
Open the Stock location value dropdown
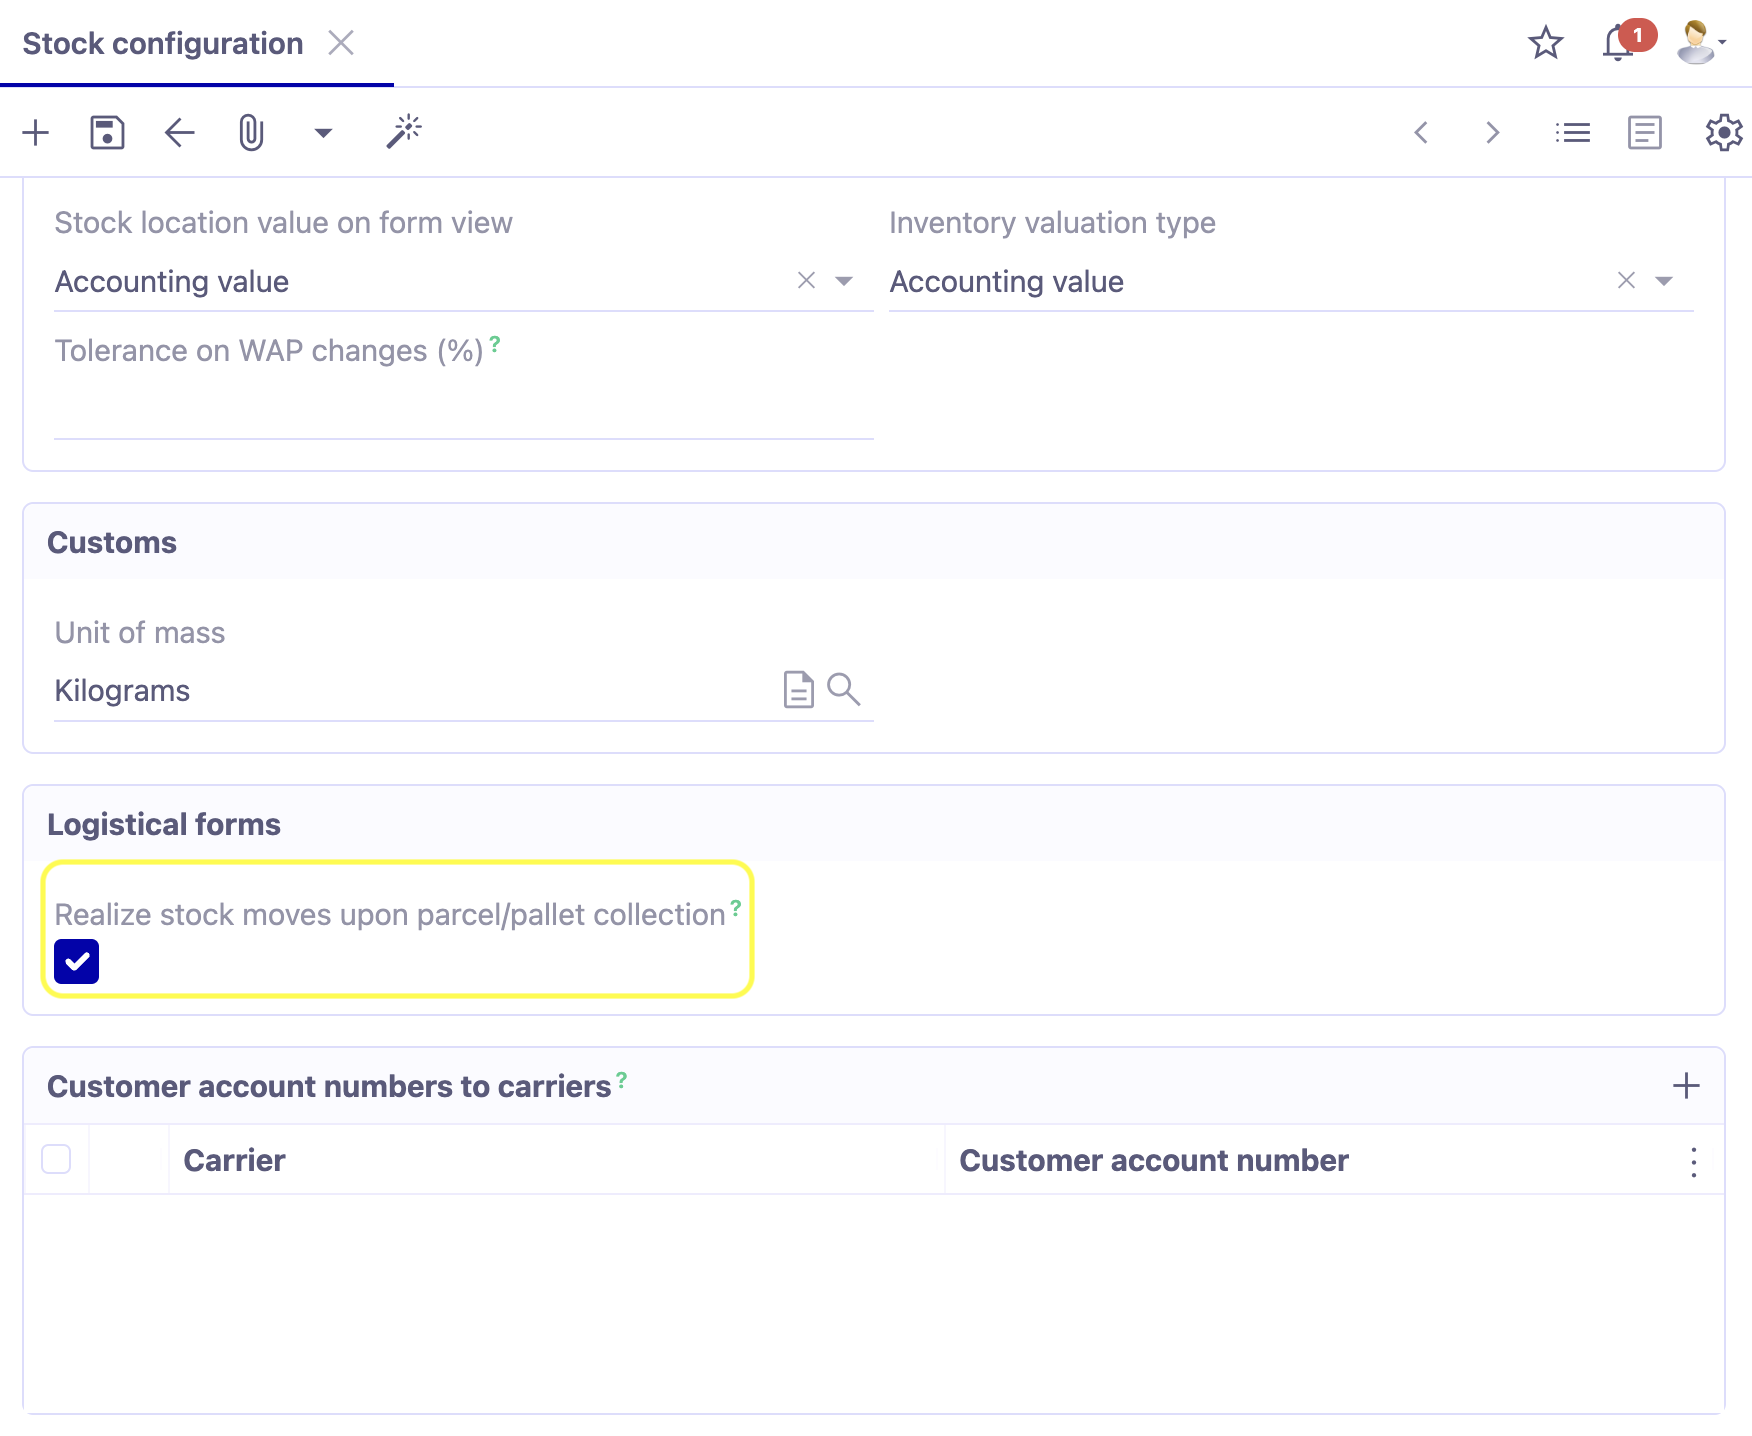click(x=845, y=281)
